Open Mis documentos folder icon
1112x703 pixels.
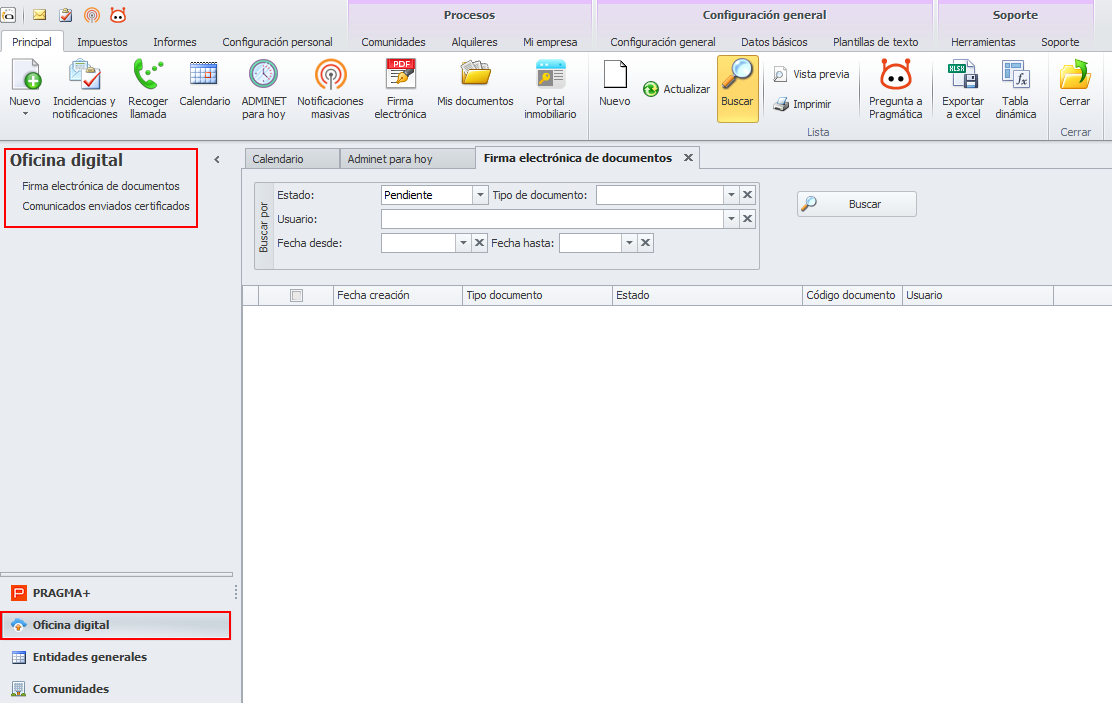pyautogui.click(x=475, y=74)
